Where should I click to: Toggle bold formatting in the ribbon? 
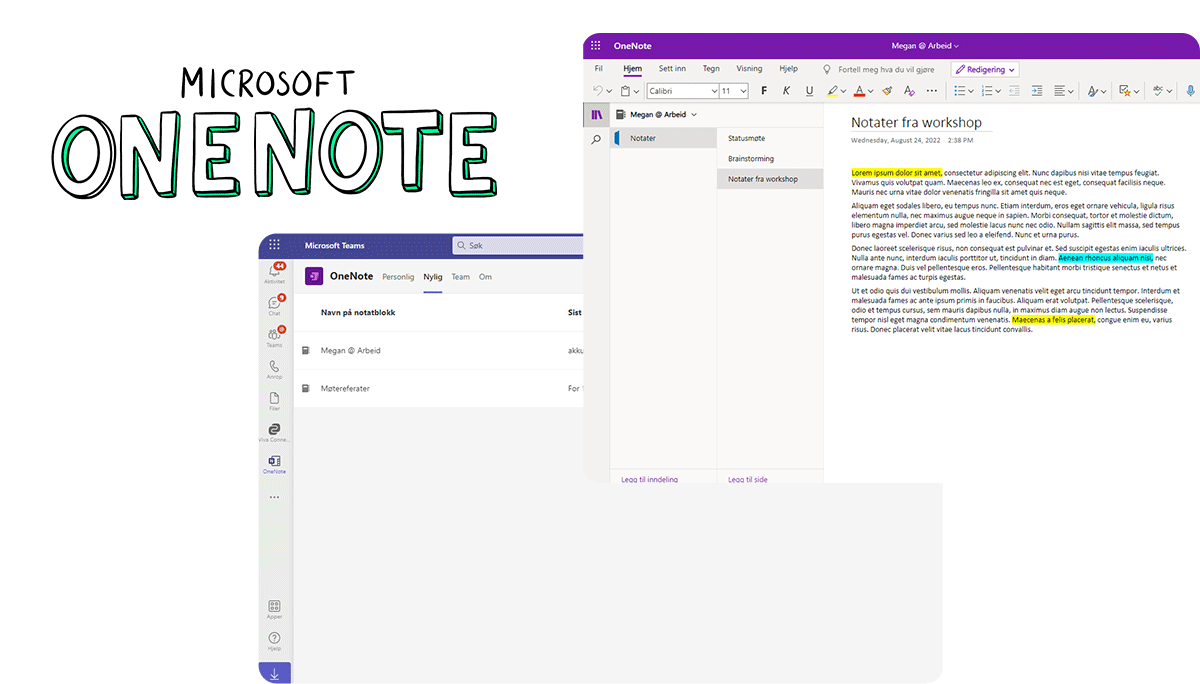[763, 91]
